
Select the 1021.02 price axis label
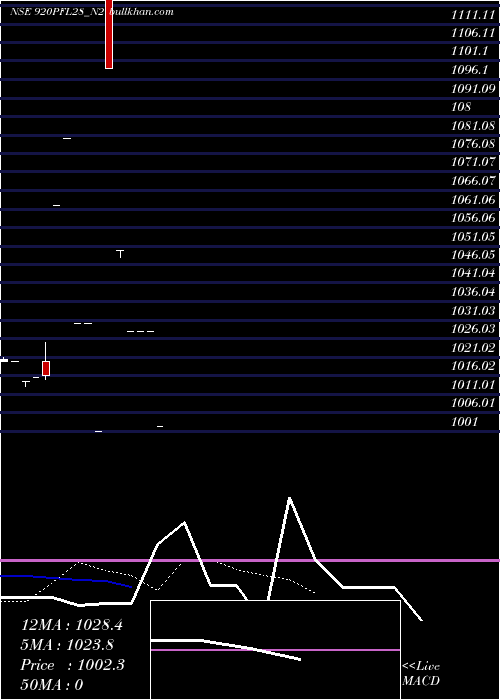click(473, 348)
